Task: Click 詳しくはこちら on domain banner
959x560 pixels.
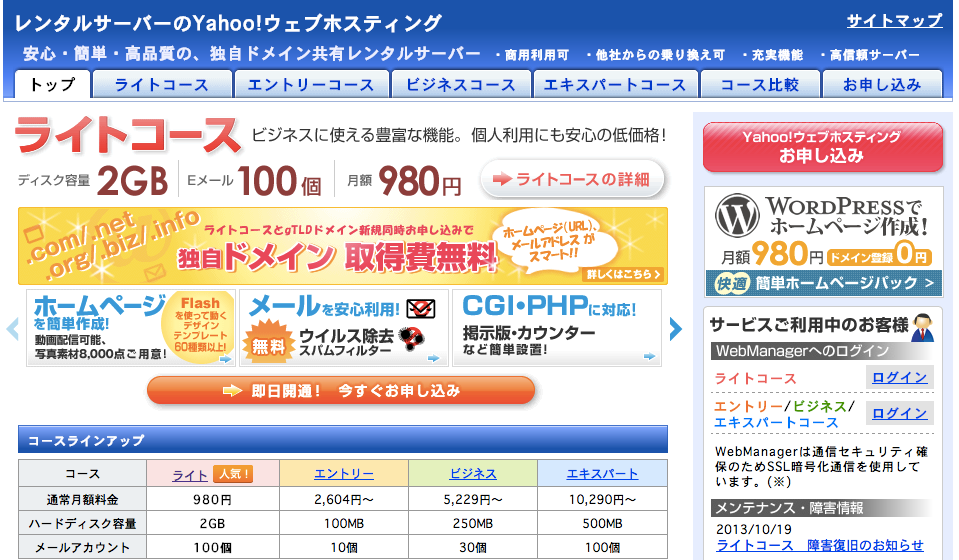Action: pos(624,274)
